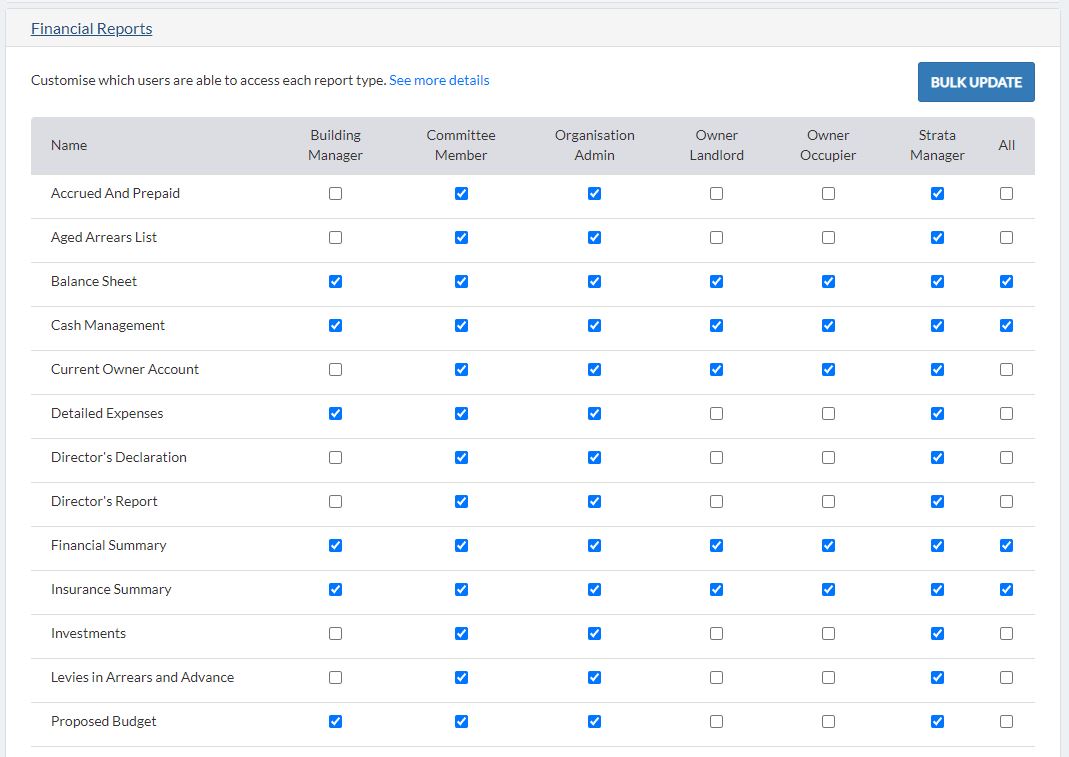Image resolution: width=1069 pixels, height=757 pixels.
Task: Uncheck Building Manager for Proposed Budget
Action: (x=335, y=722)
